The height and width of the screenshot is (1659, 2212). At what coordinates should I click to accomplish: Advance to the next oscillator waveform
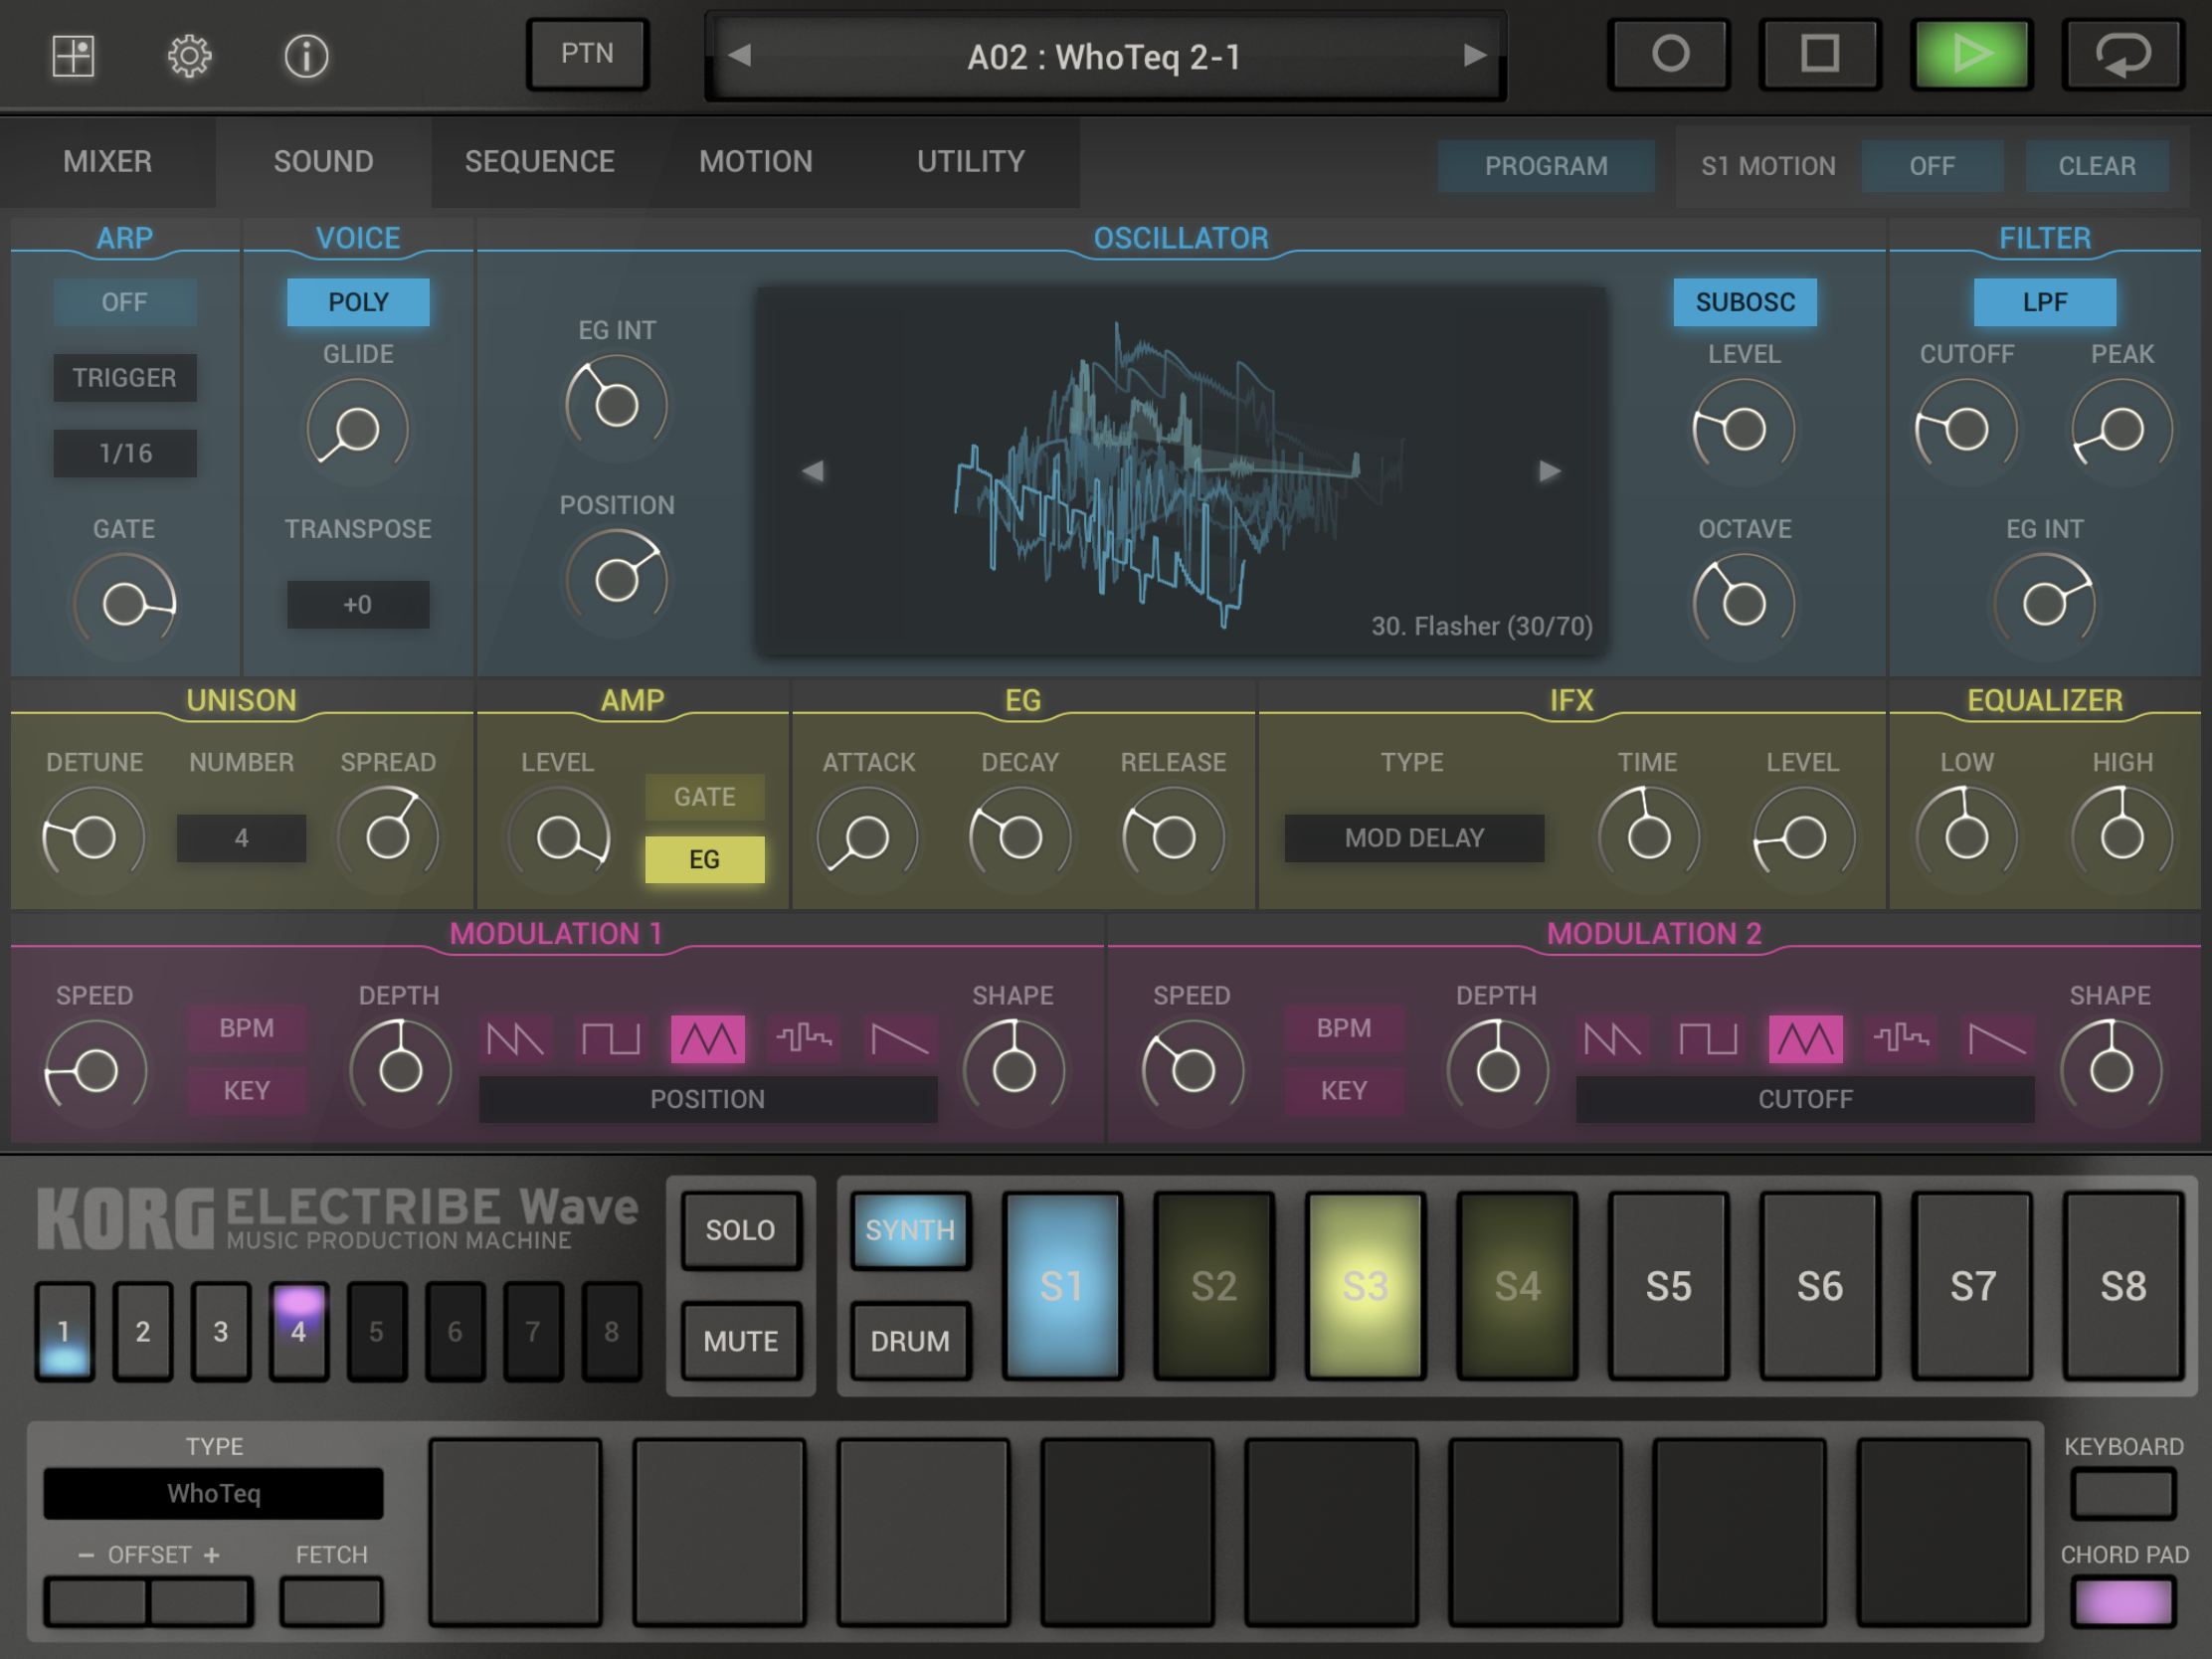click(1551, 470)
